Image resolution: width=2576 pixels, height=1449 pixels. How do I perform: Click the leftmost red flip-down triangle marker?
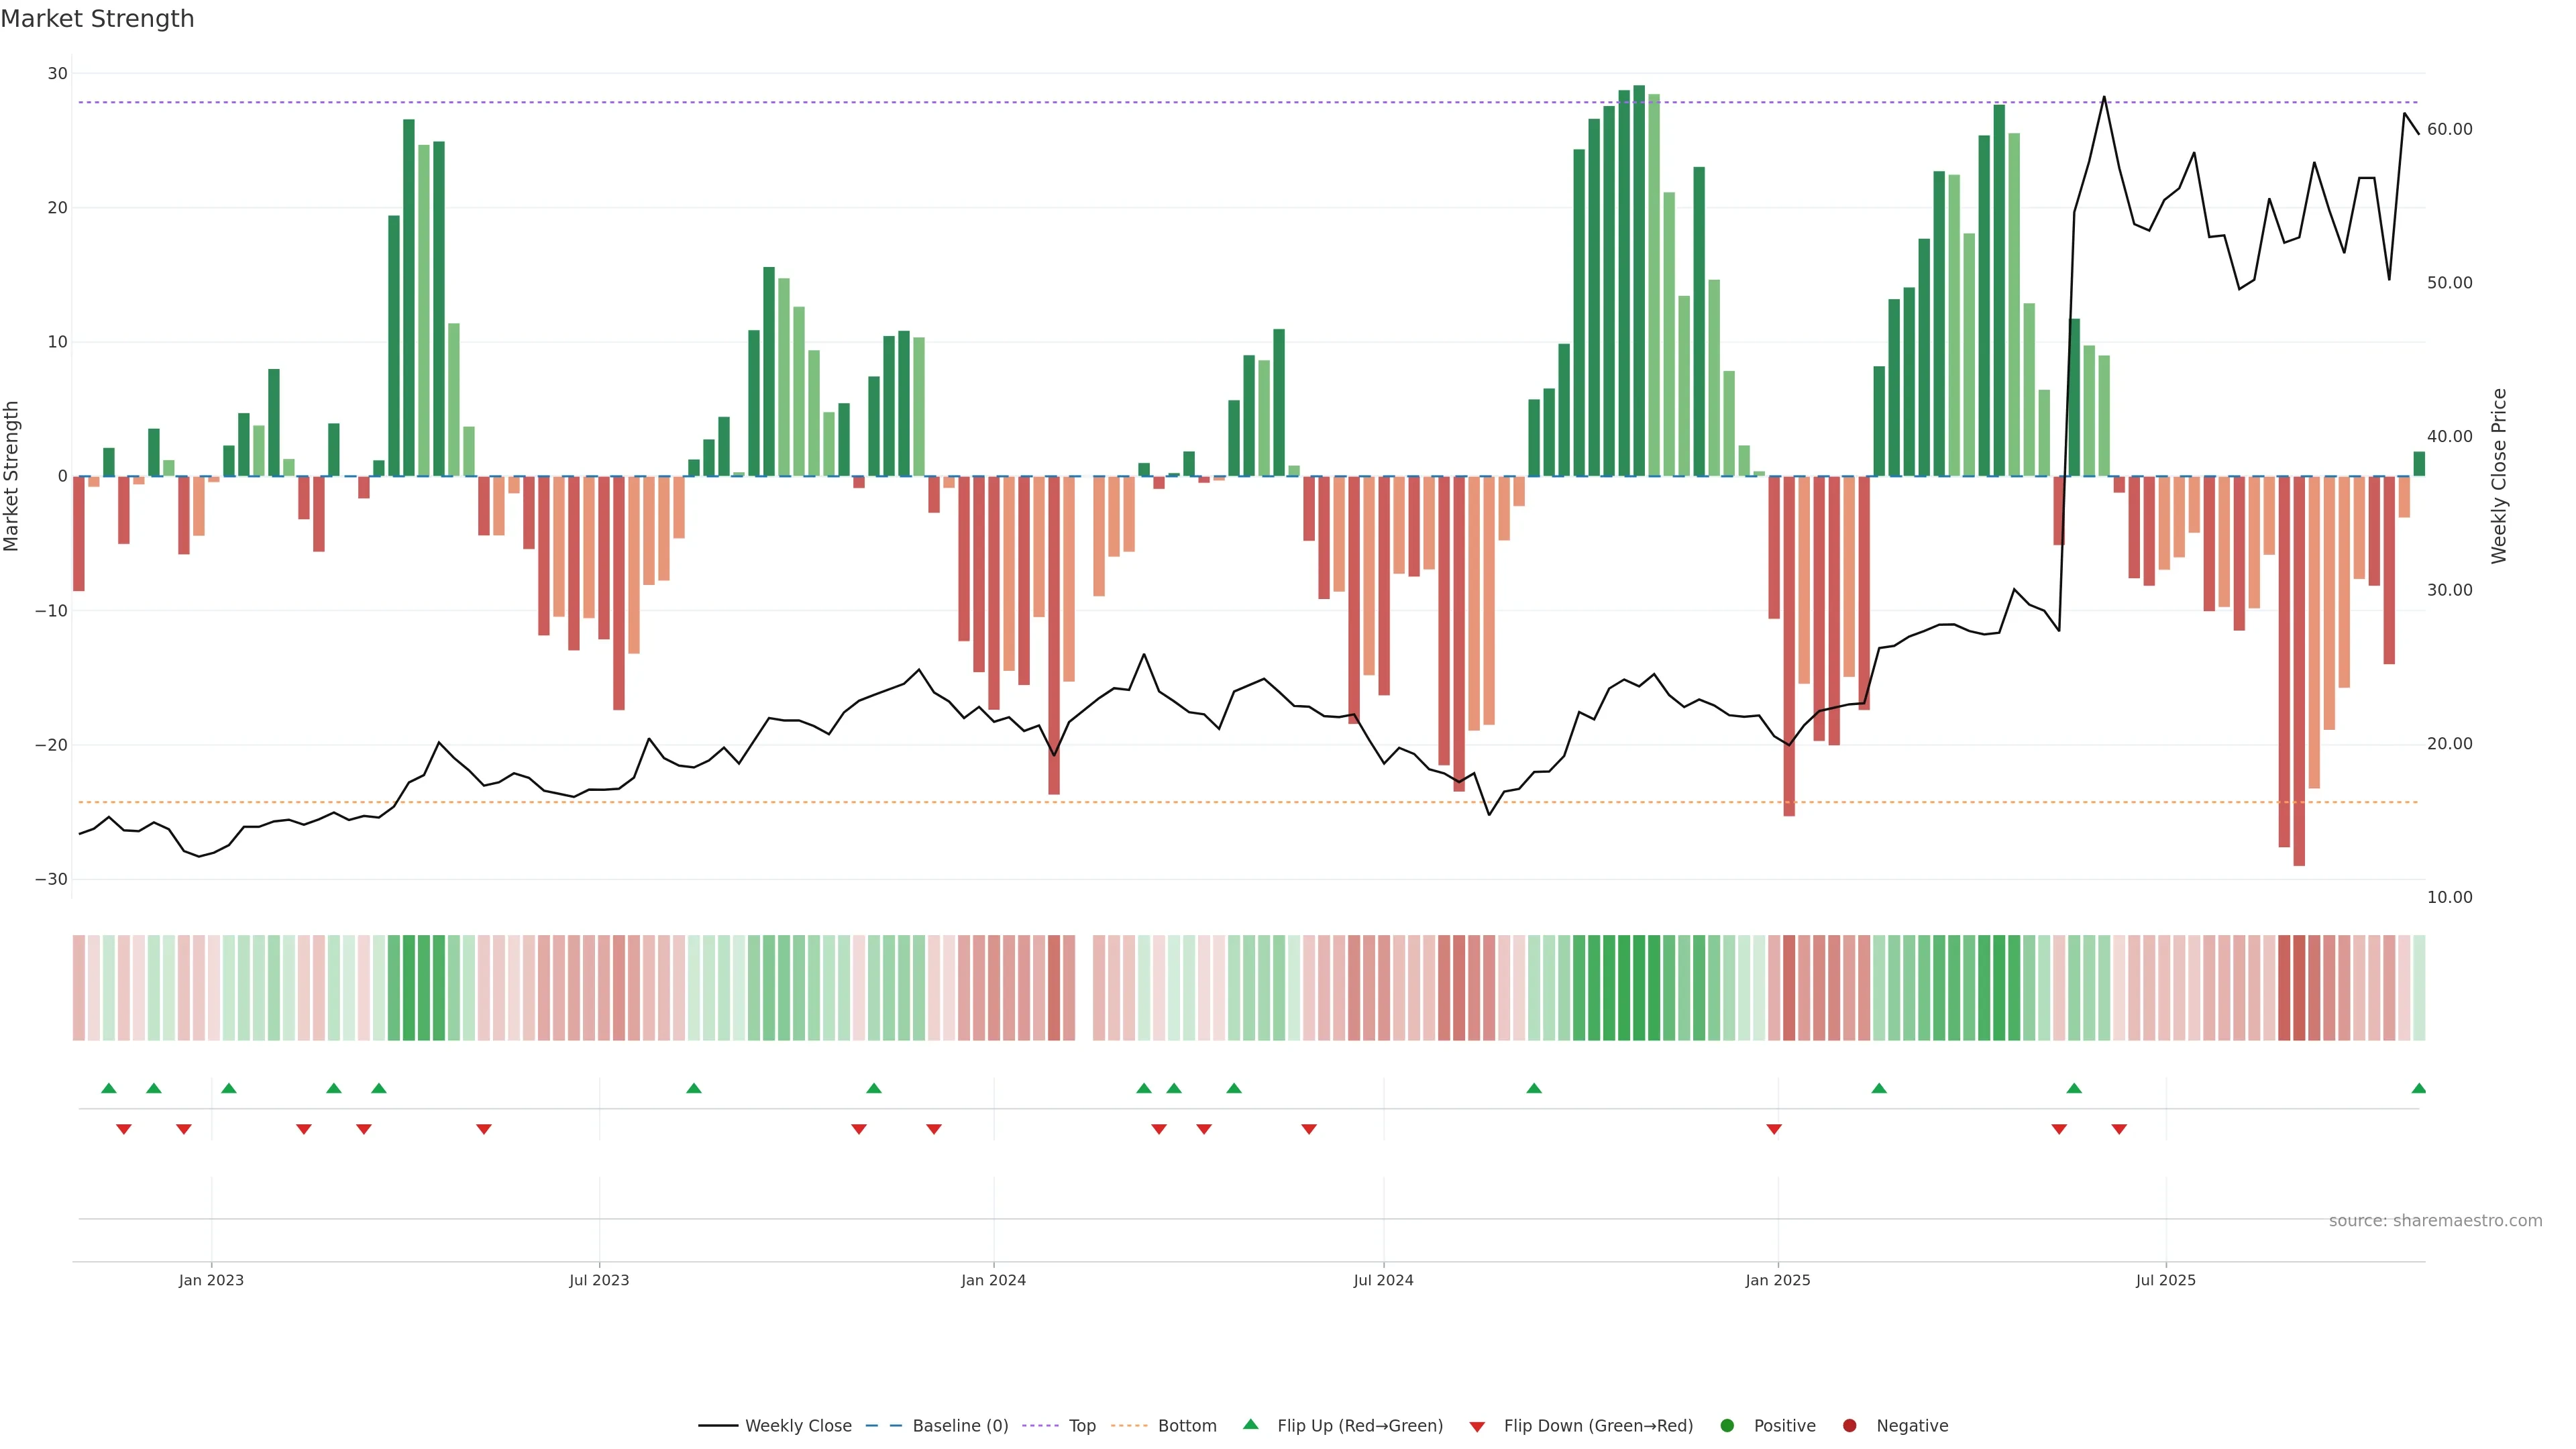[x=124, y=1129]
